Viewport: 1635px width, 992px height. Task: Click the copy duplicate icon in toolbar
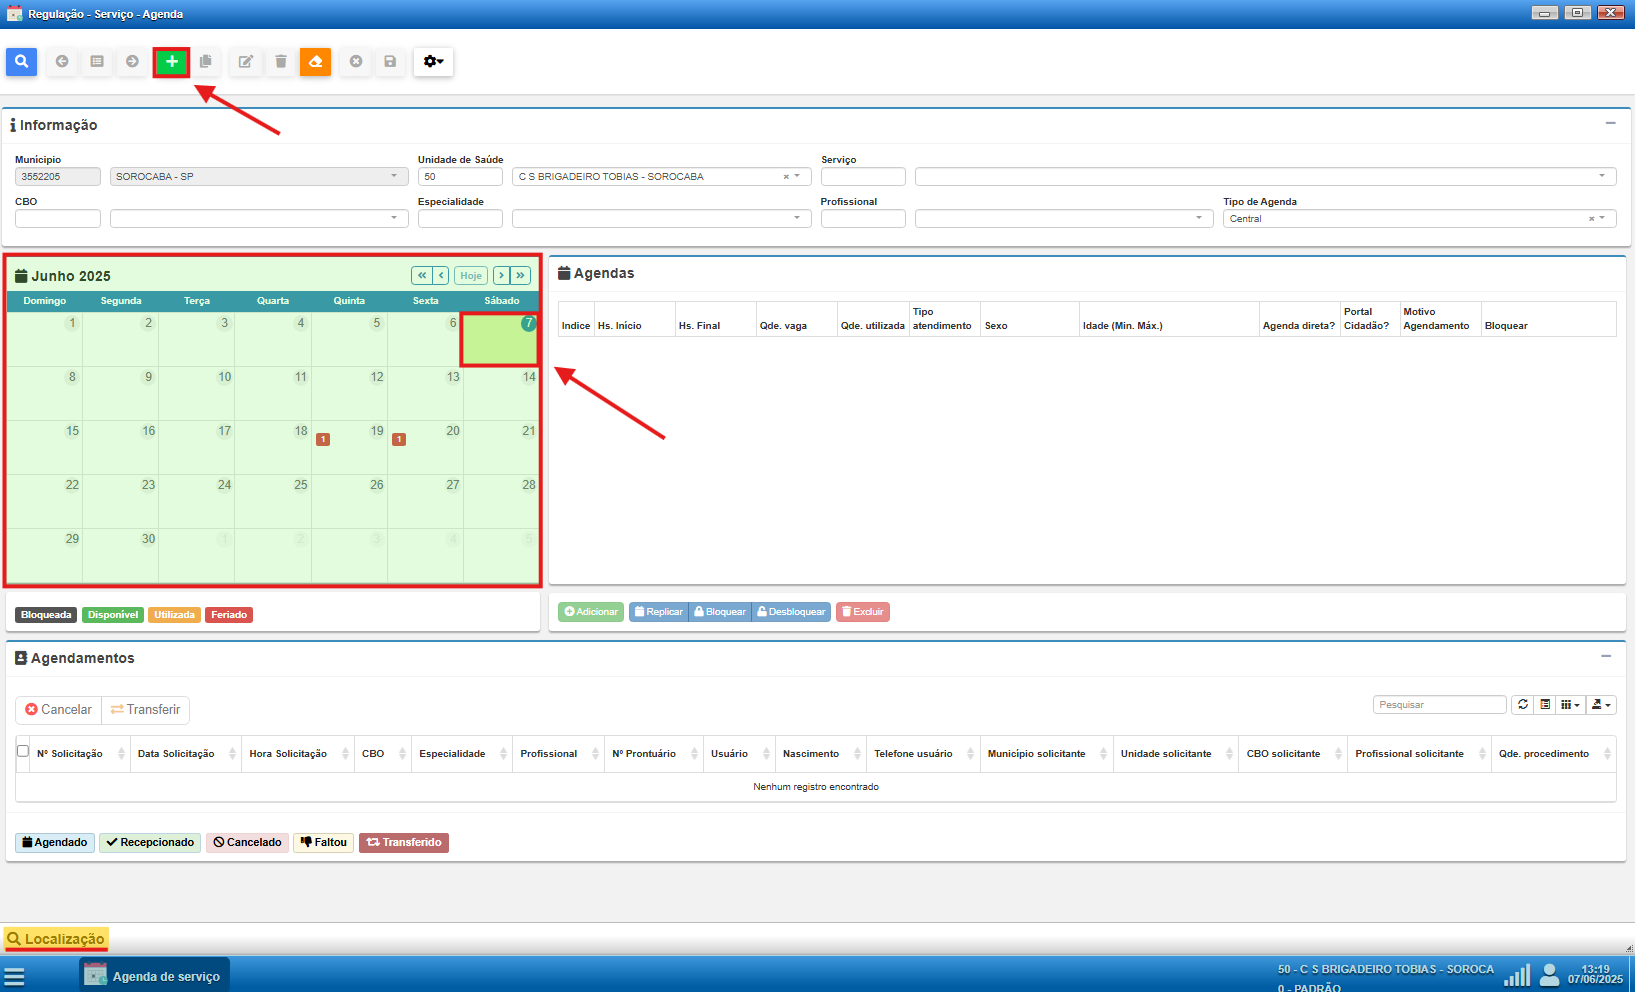coord(206,62)
